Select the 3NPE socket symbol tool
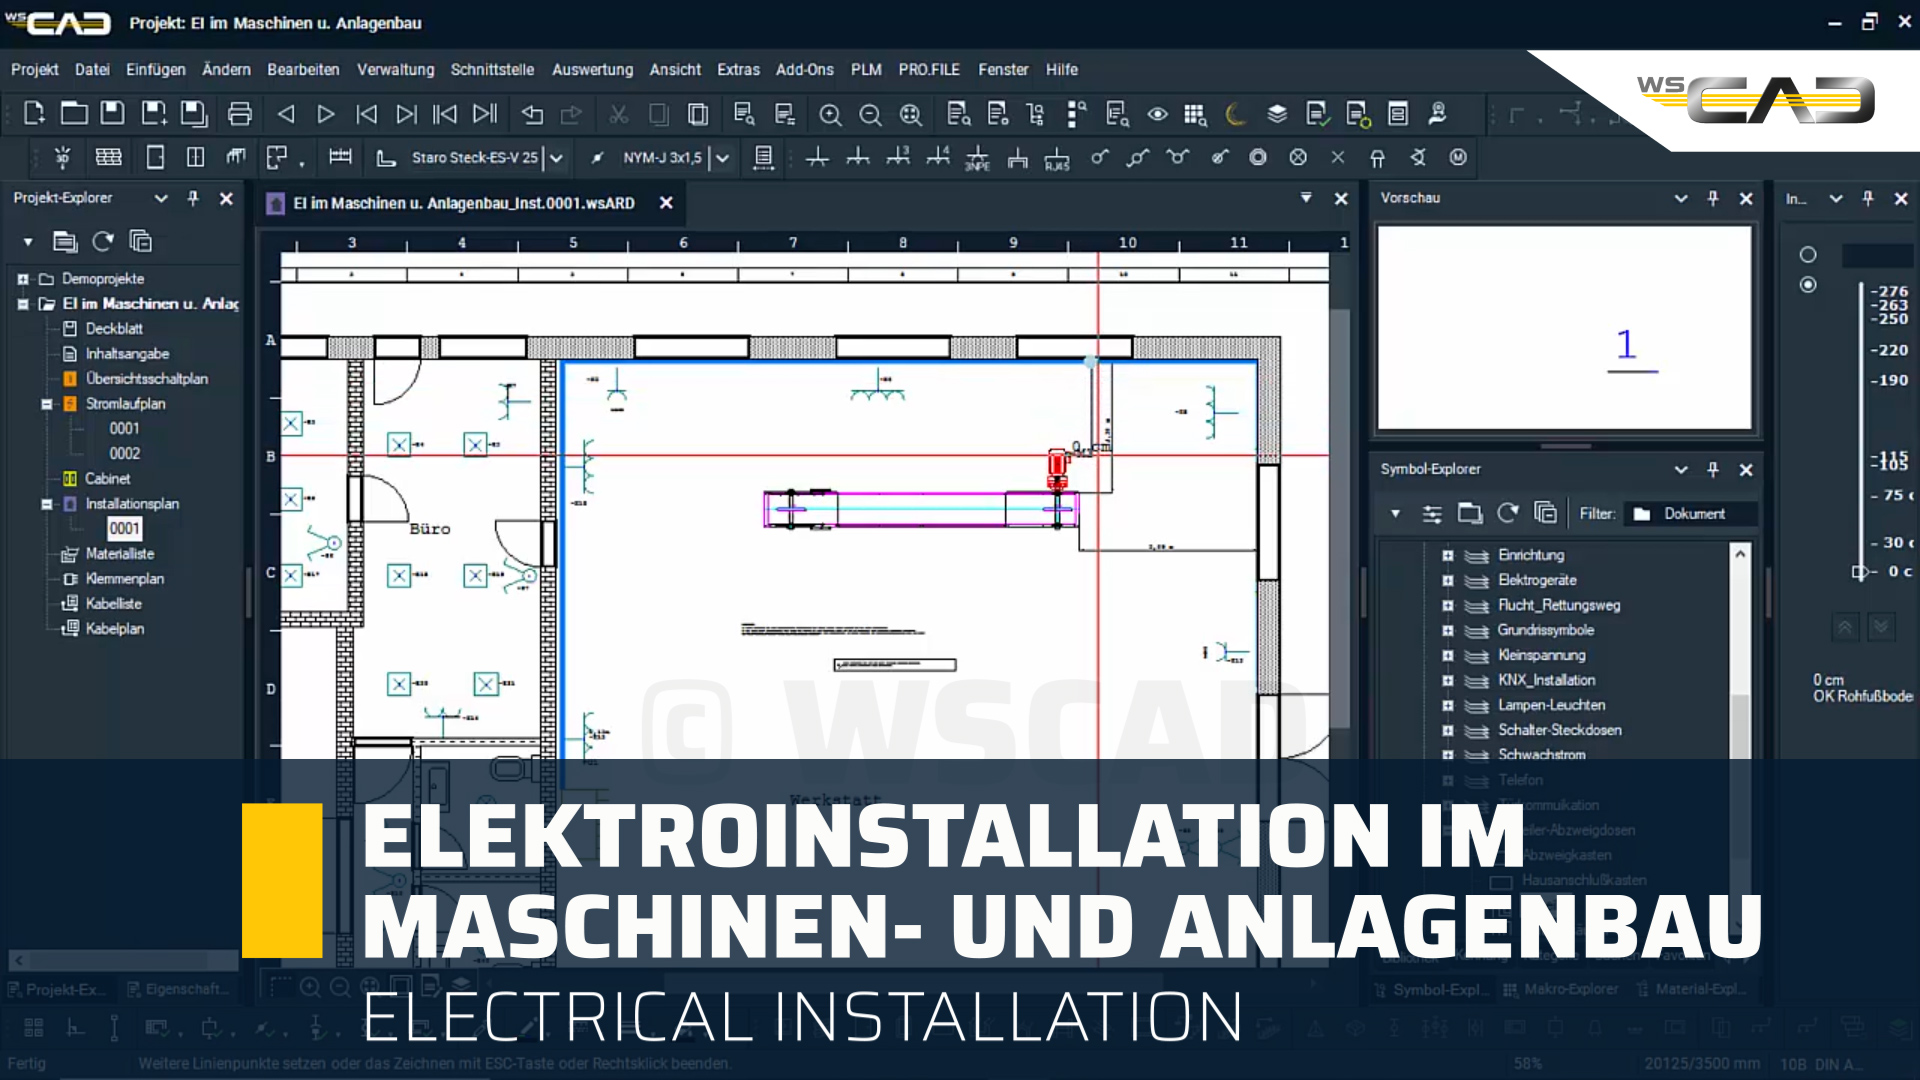Image resolution: width=1920 pixels, height=1080 pixels. pos(977,158)
